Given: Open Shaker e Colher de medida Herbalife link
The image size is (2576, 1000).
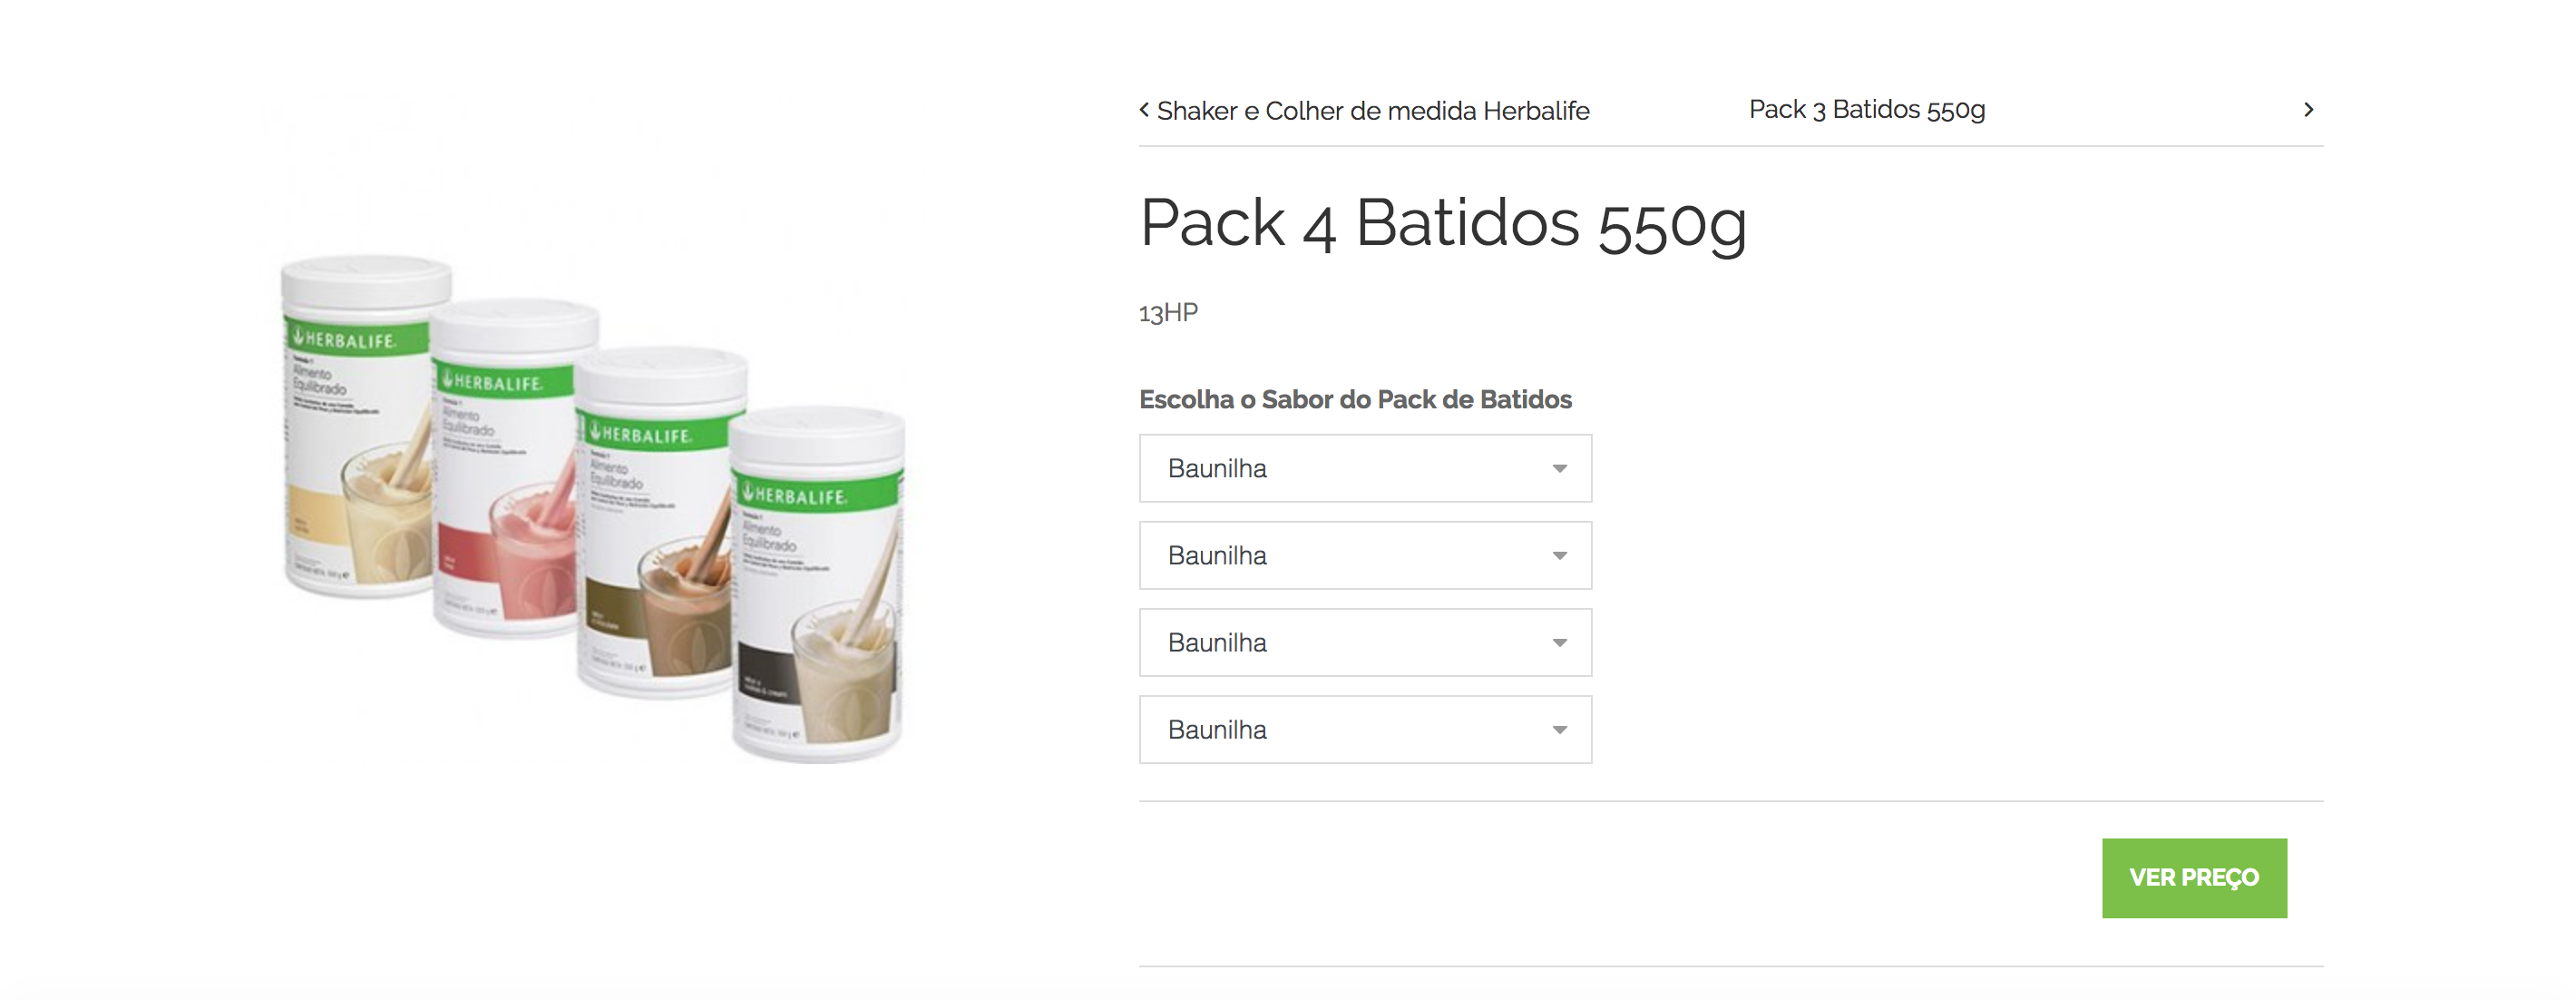Looking at the screenshot, I should click(x=1372, y=111).
